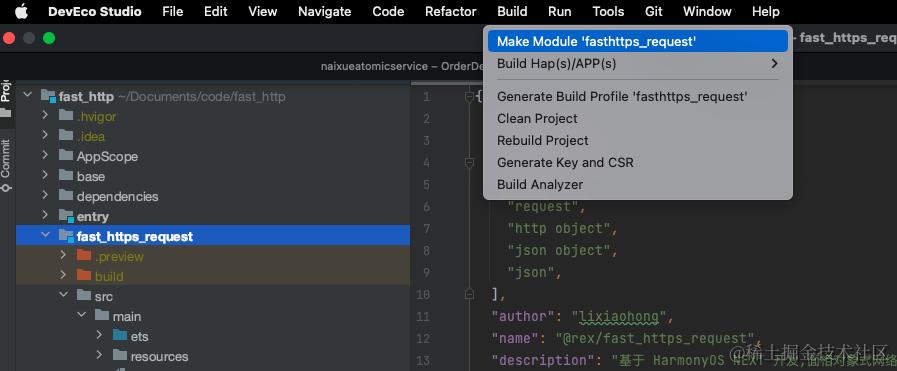Image resolution: width=897 pixels, height=371 pixels.
Task: Open the Commit tool window sidebar icon
Action: [x=6, y=165]
